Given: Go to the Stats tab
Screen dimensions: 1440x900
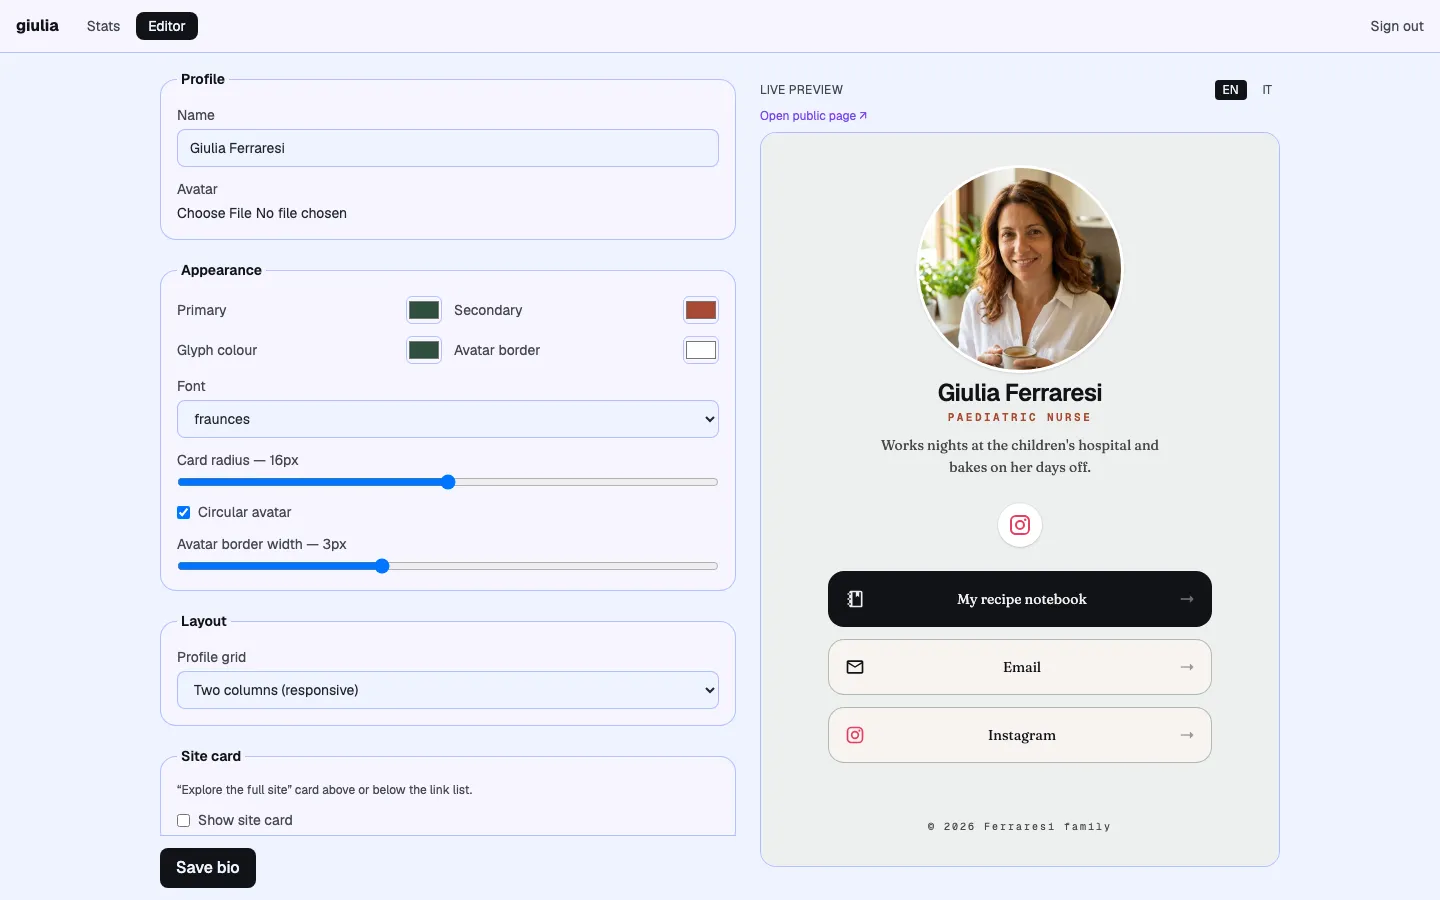Looking at the screenshot, I should (x=103, y=26).
